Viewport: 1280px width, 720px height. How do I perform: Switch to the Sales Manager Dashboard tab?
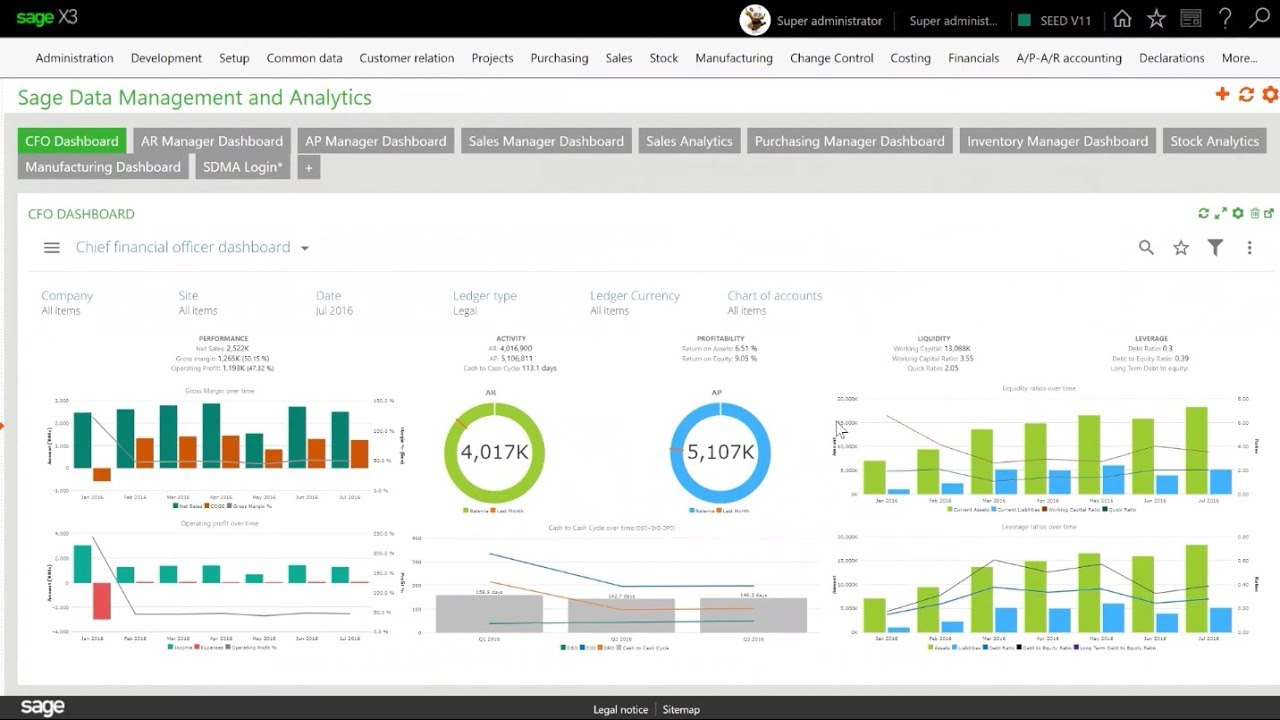[x=546, y=141]
